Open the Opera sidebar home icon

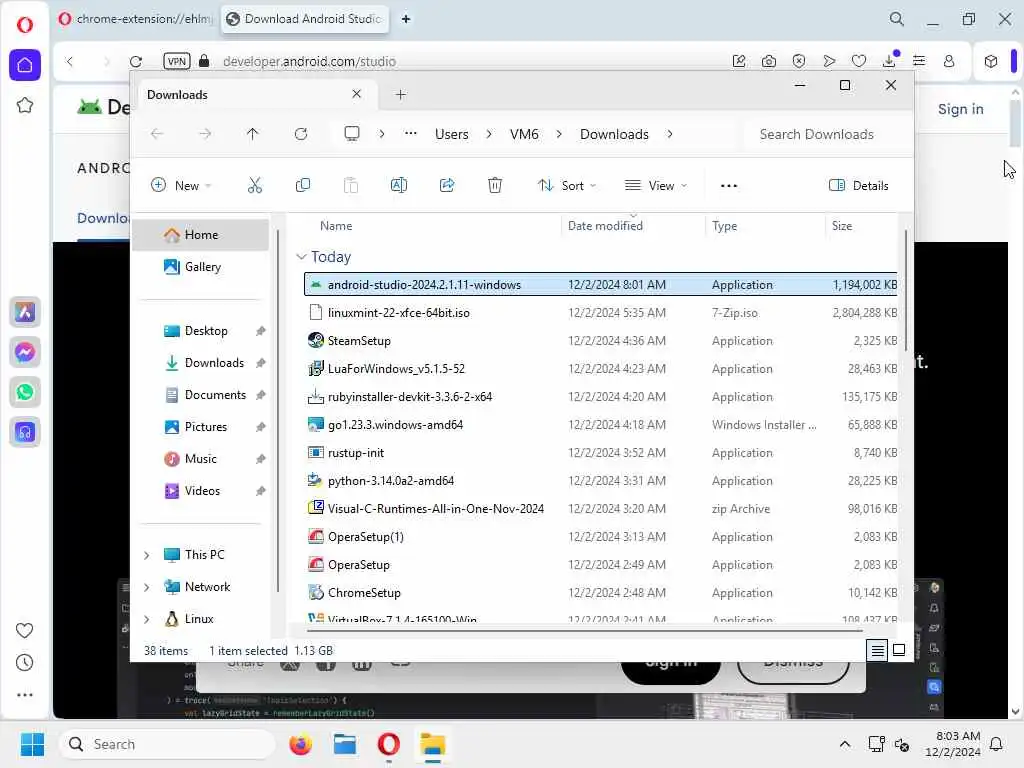(x=25, y=65)
